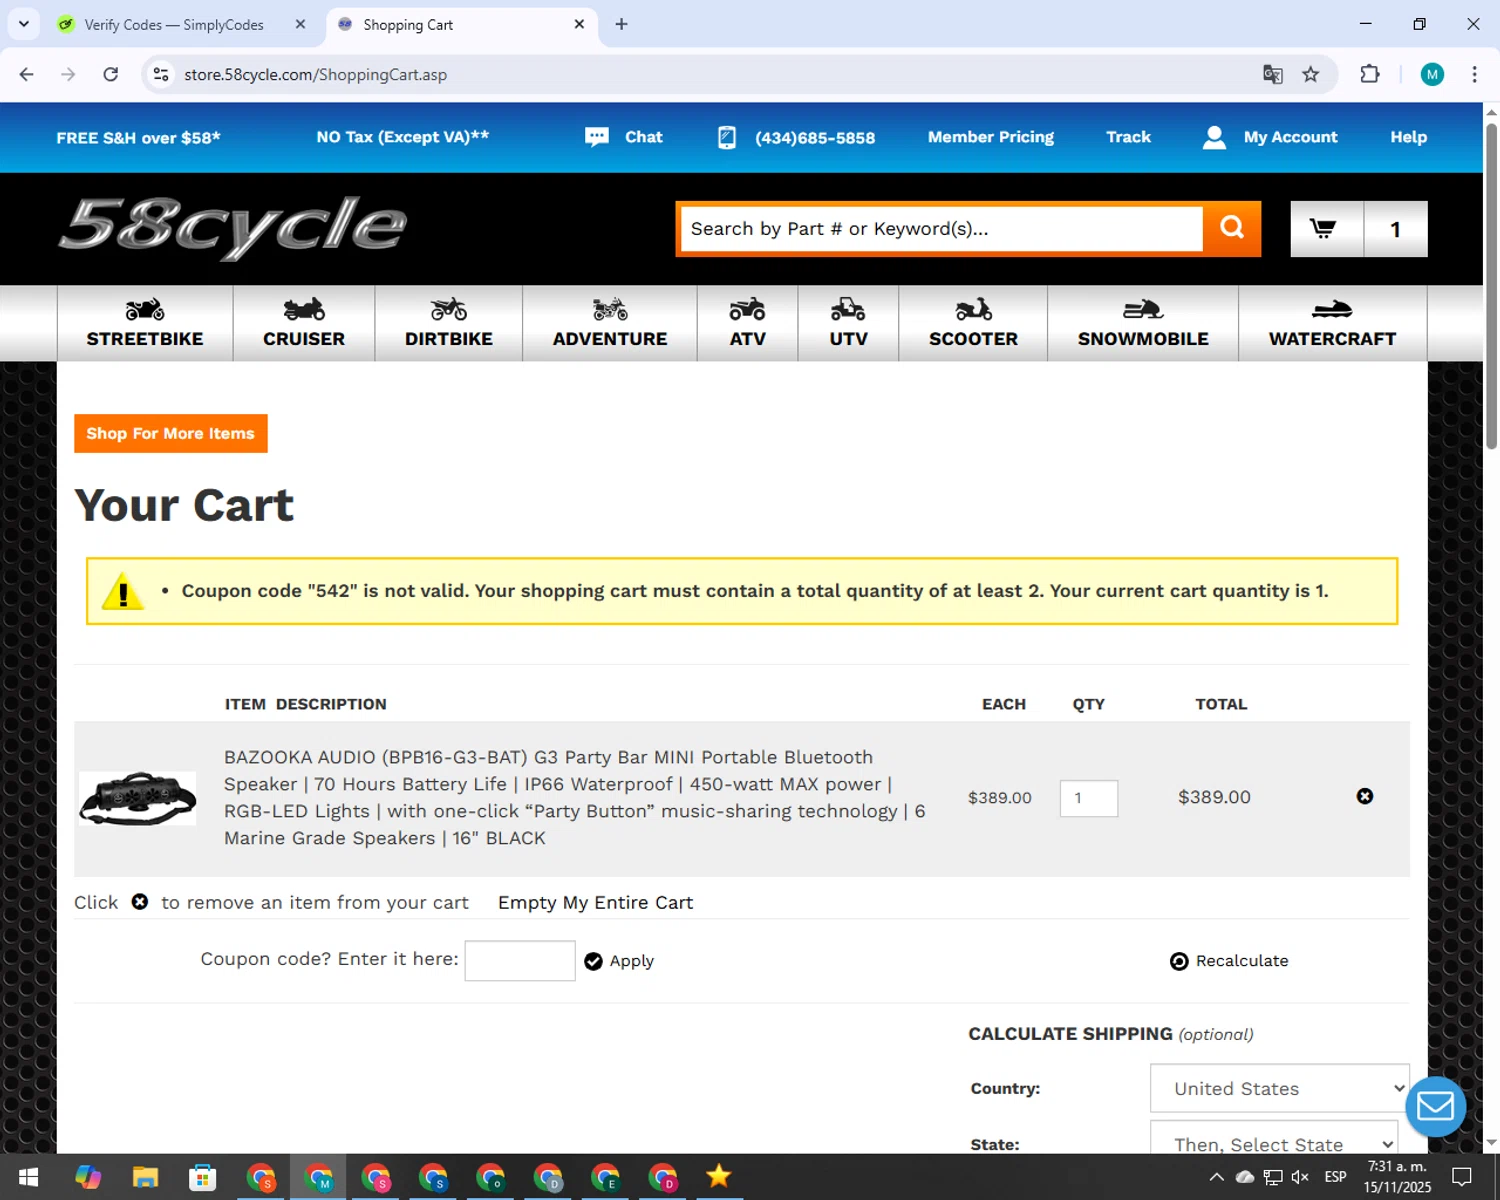This screenshot has height=1200, width=1500.
Task: Click the Apply checkmark icon
Action: click(593, 961)
